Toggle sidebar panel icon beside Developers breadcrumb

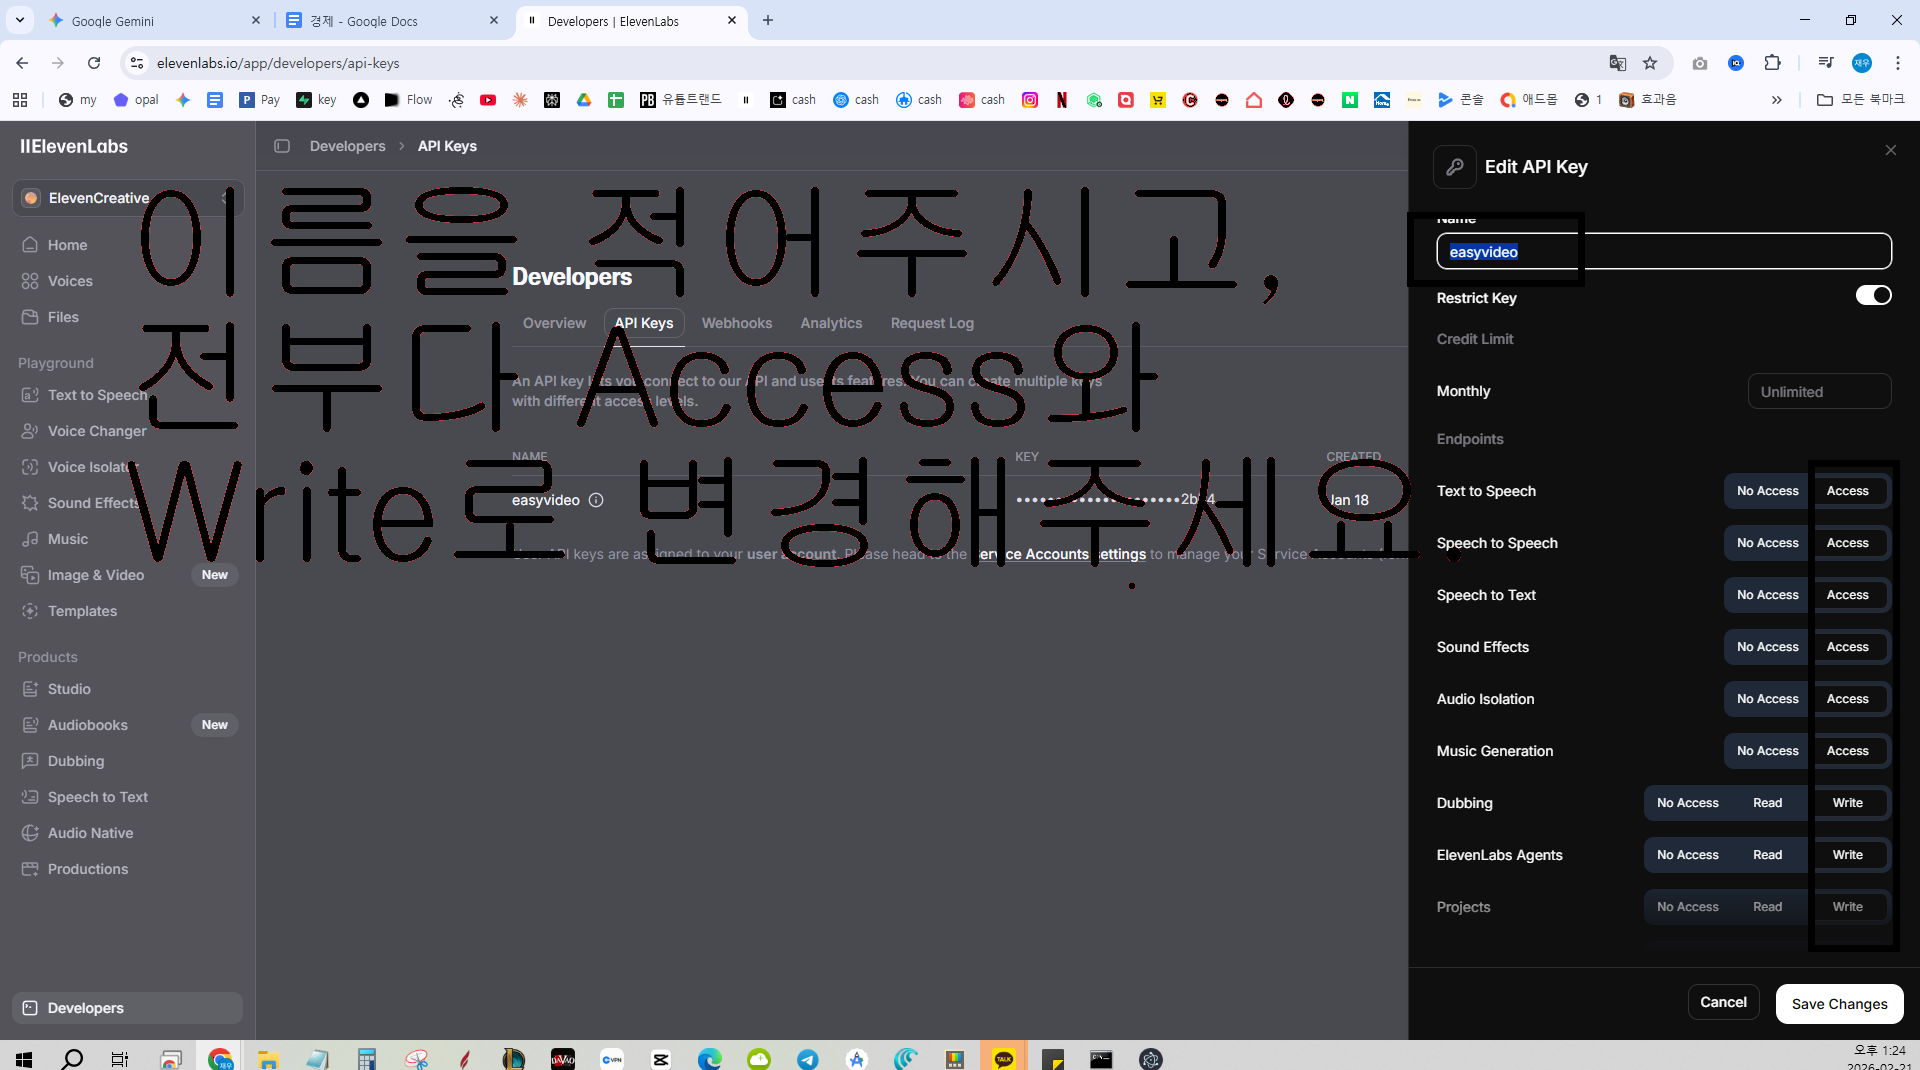[x=282, y=146]
